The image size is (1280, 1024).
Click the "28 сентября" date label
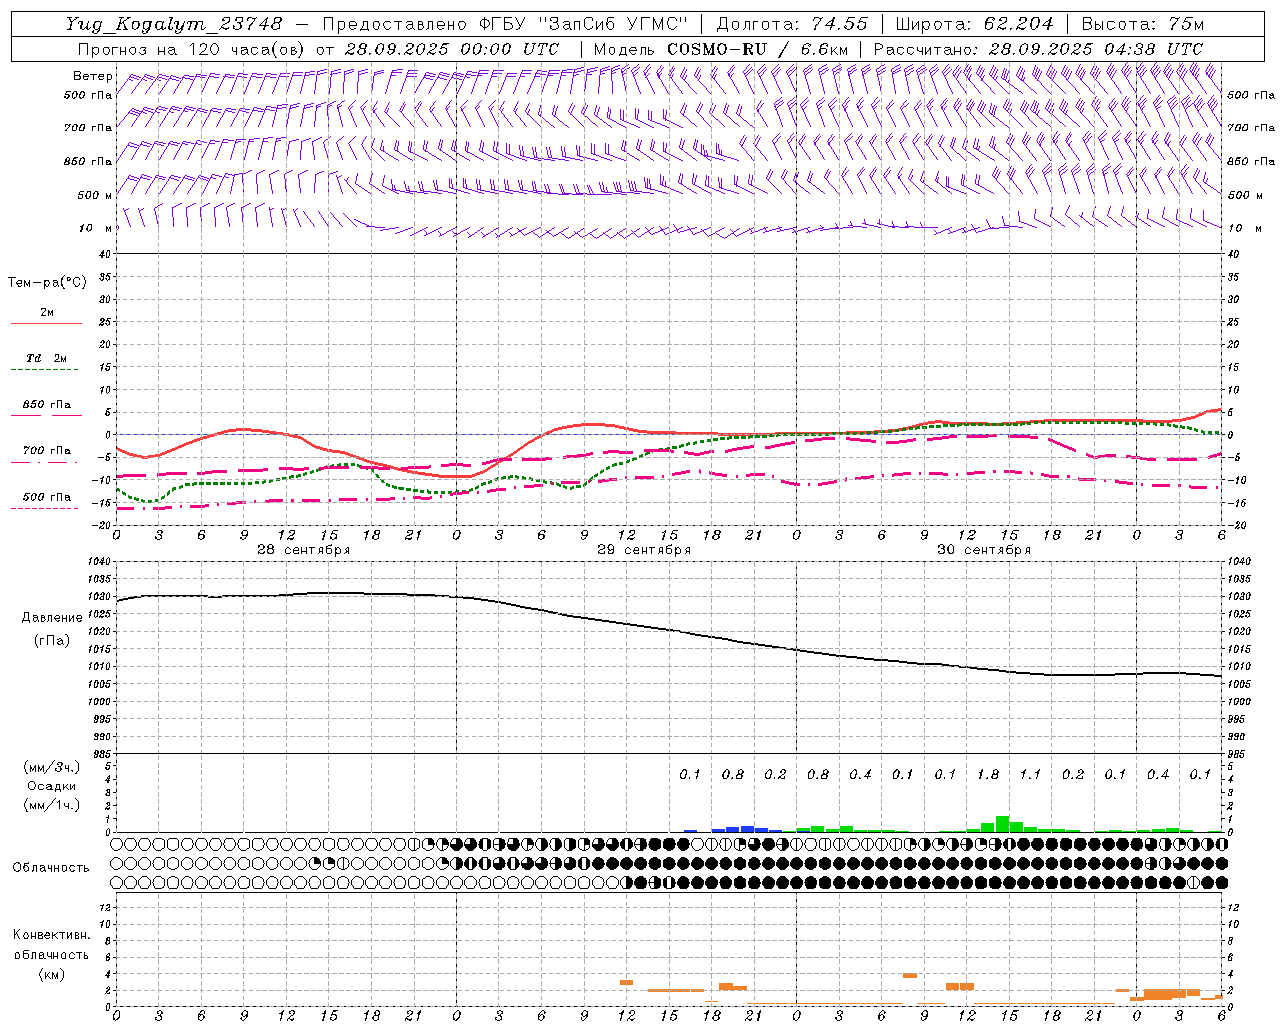(304, 550)
